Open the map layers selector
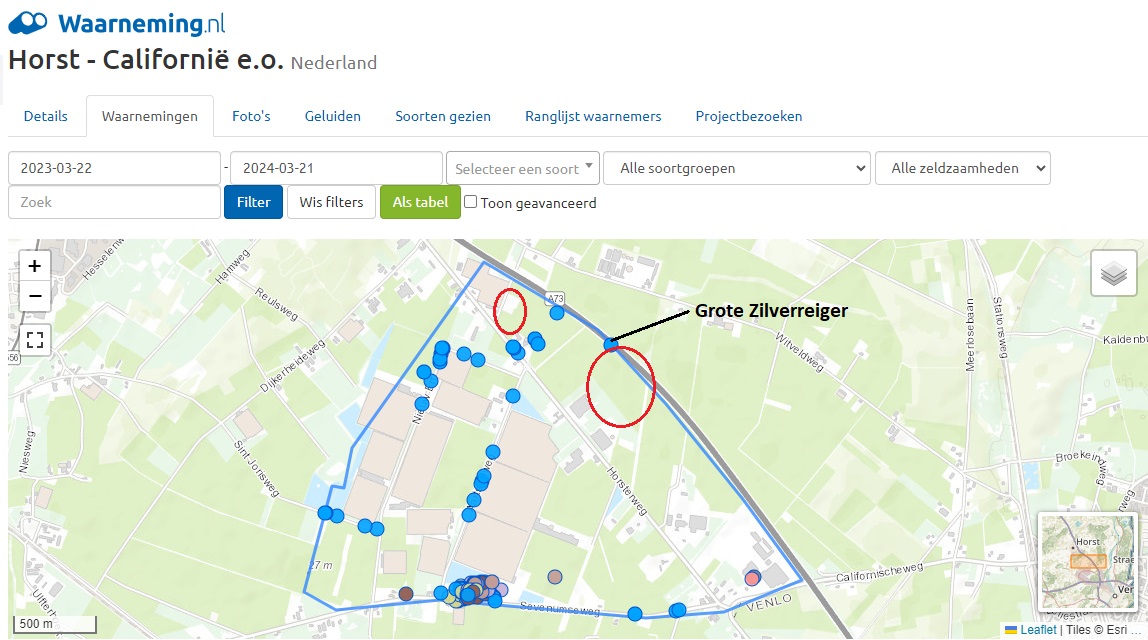This screenshot has height=640, width=1148. (1113, 273)
